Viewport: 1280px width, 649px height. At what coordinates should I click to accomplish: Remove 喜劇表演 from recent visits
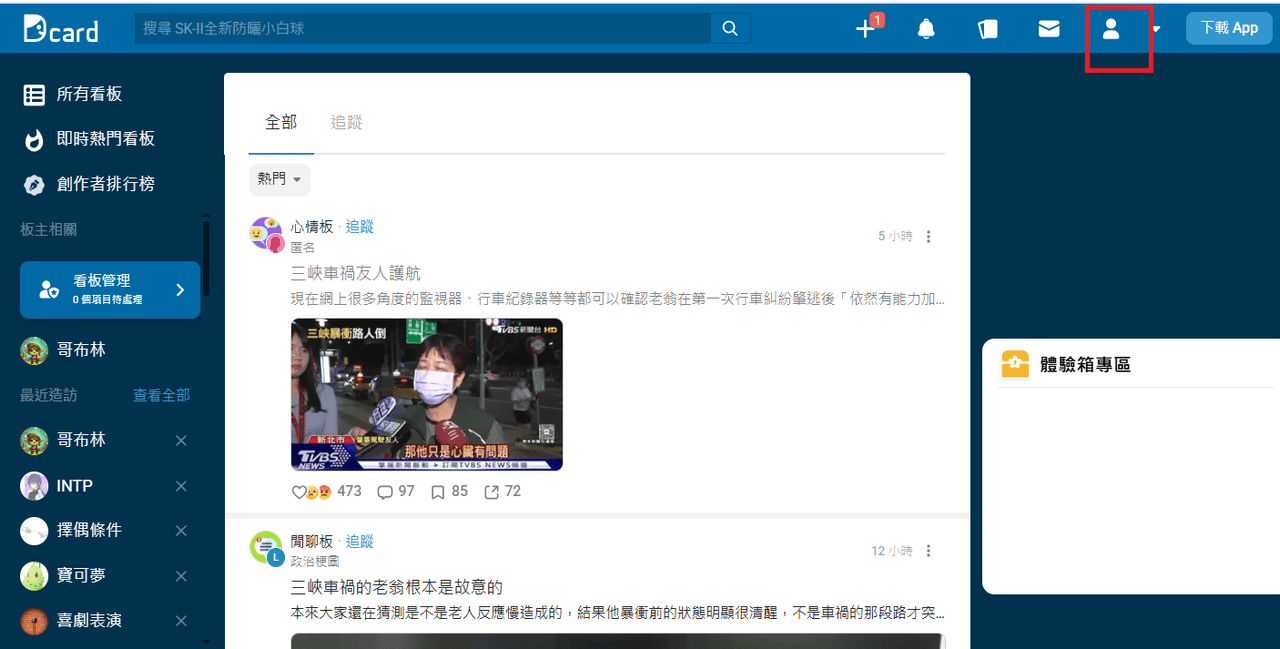coord(181,621)
